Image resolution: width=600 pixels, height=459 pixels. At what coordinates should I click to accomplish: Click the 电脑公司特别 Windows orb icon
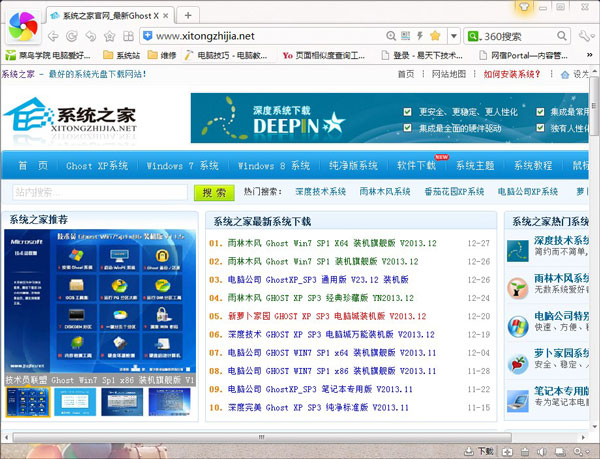tap(517, 327)
